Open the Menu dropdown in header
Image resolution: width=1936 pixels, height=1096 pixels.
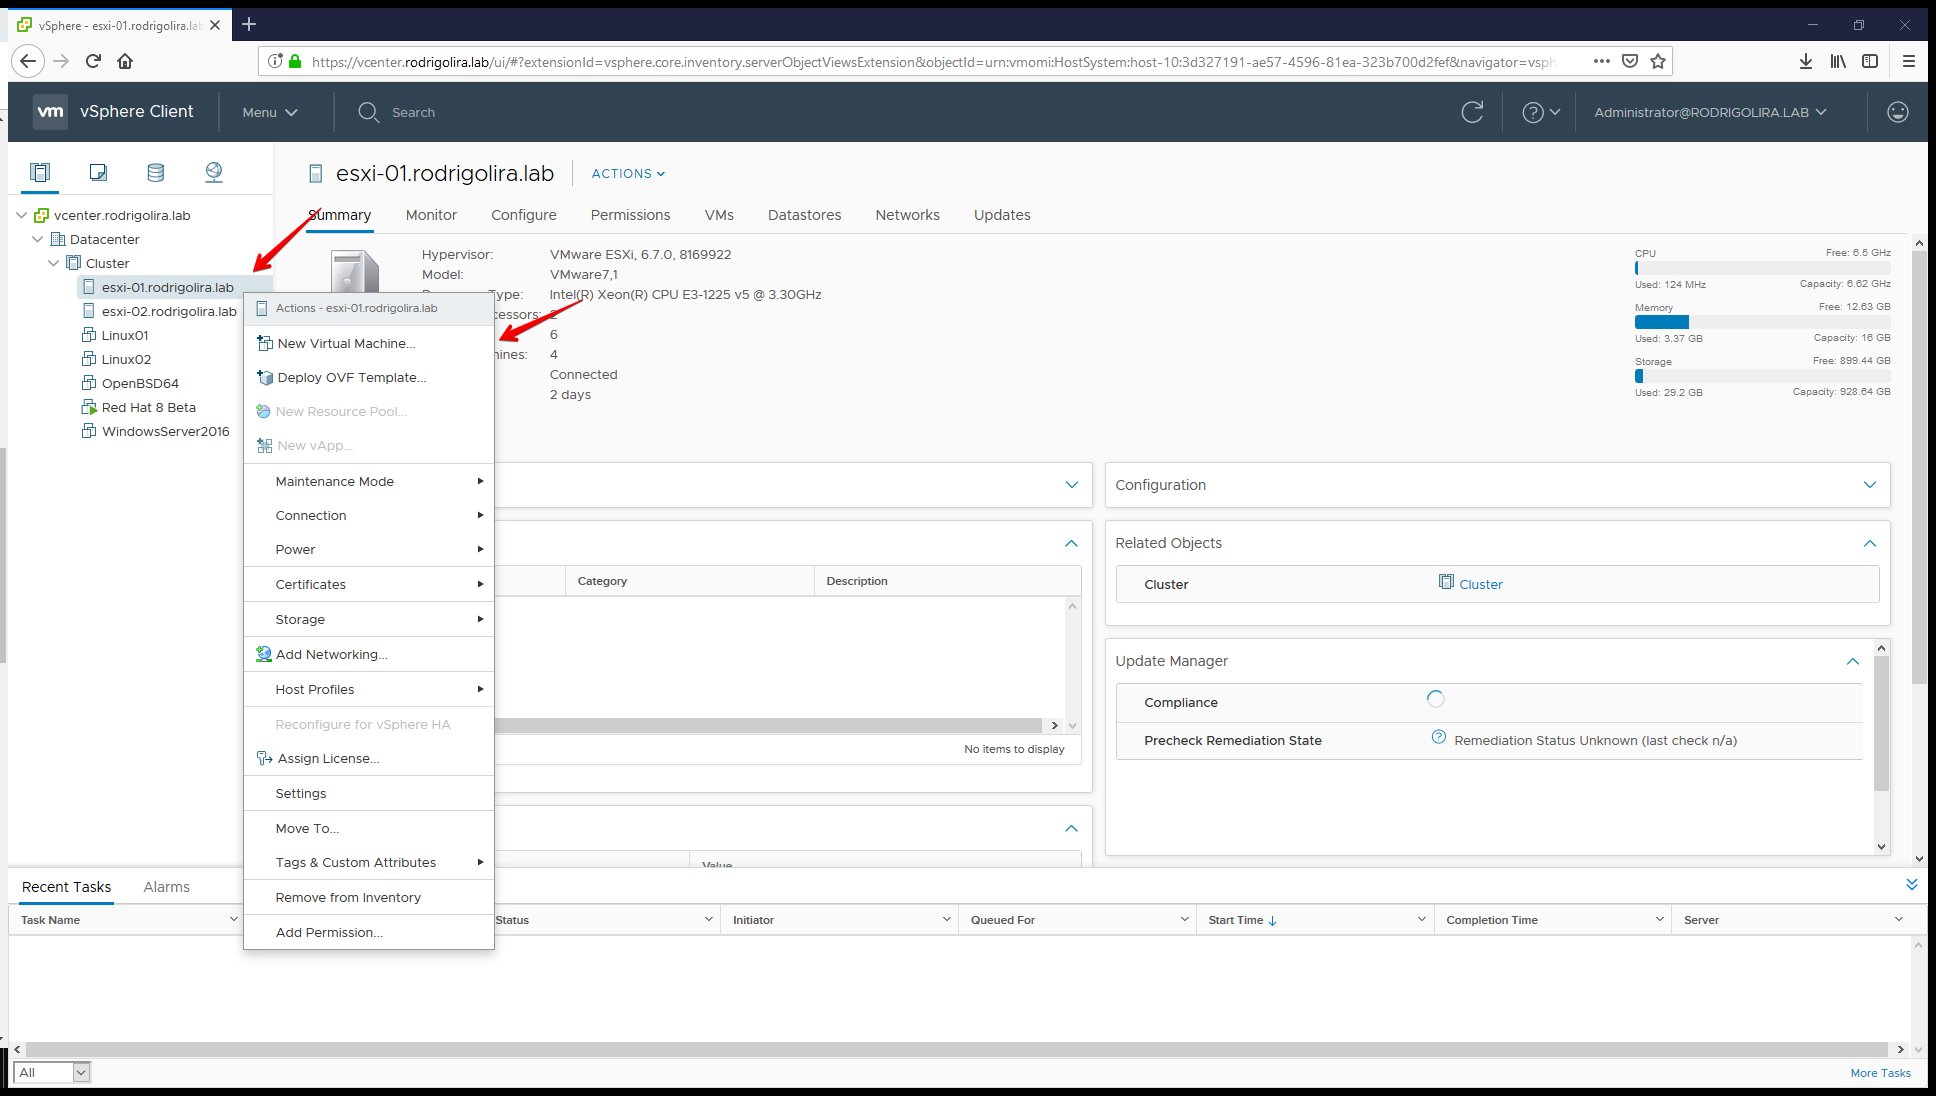click(270, 112)
